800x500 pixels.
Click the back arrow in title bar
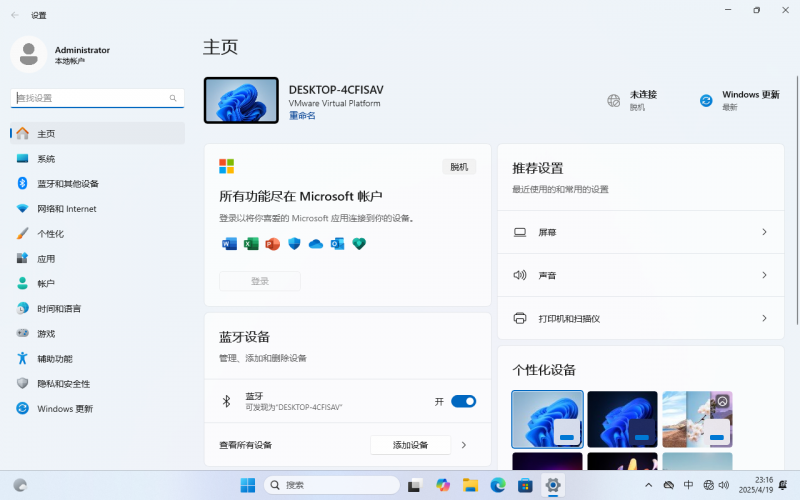point(15,15)
